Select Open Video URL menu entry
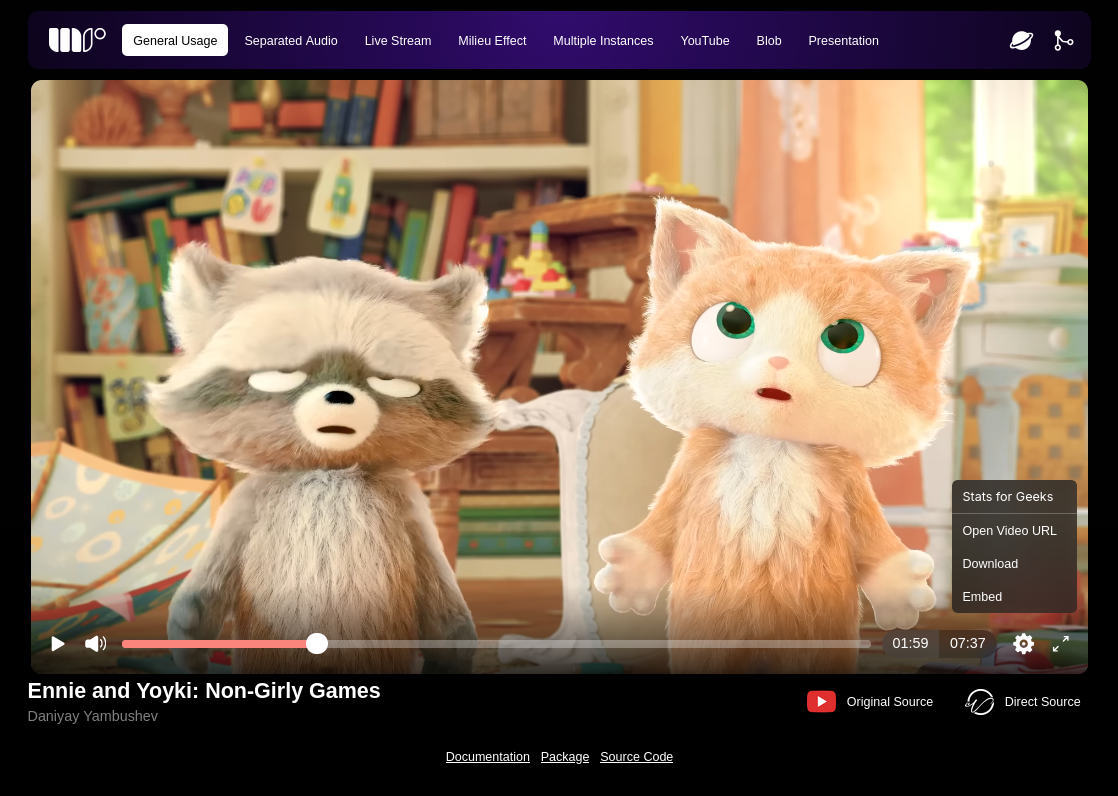 (1009, 531)
